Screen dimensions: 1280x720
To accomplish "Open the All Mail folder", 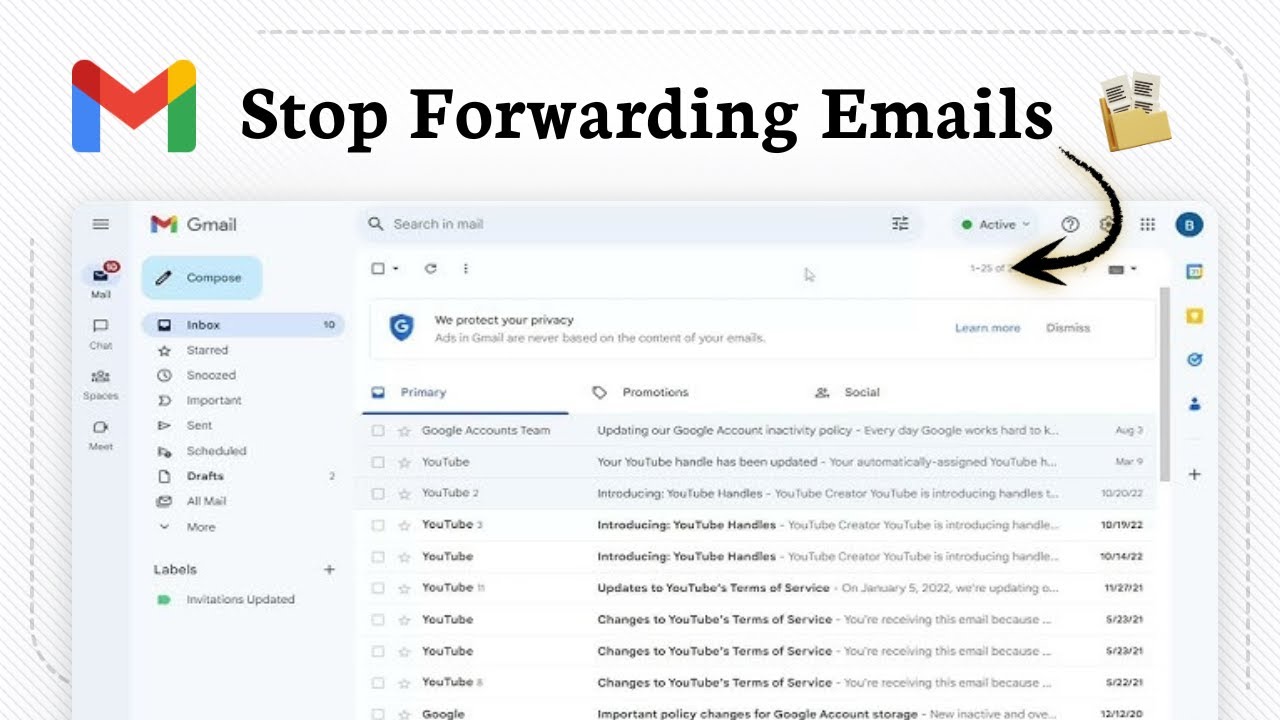I will point(206,502).
